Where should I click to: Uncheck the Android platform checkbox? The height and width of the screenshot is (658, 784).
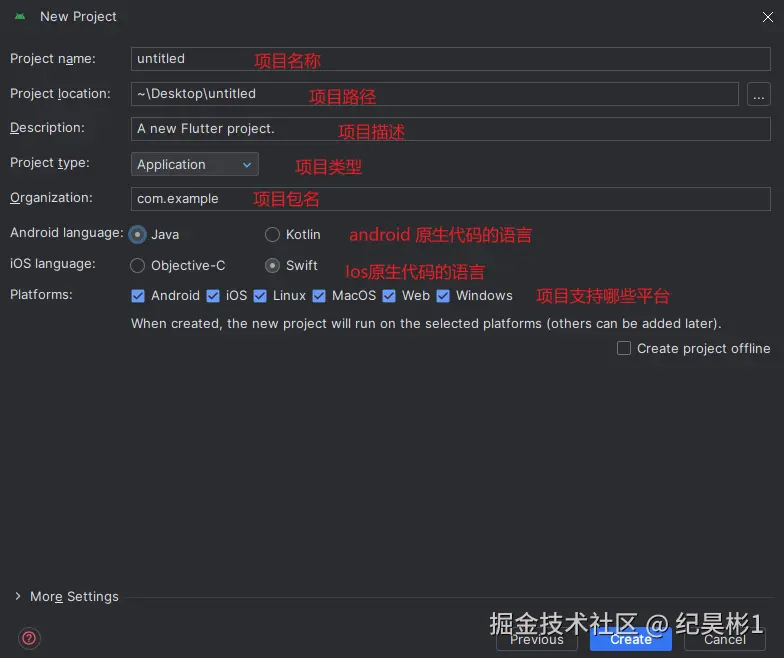pos(138,296)
